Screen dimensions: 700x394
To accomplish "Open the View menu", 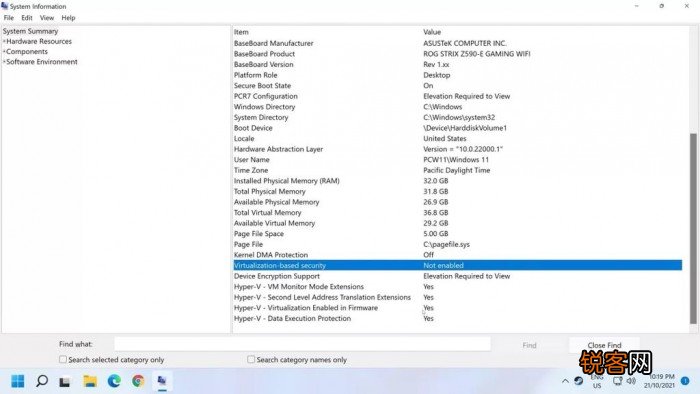I will [x=47, y=18].
